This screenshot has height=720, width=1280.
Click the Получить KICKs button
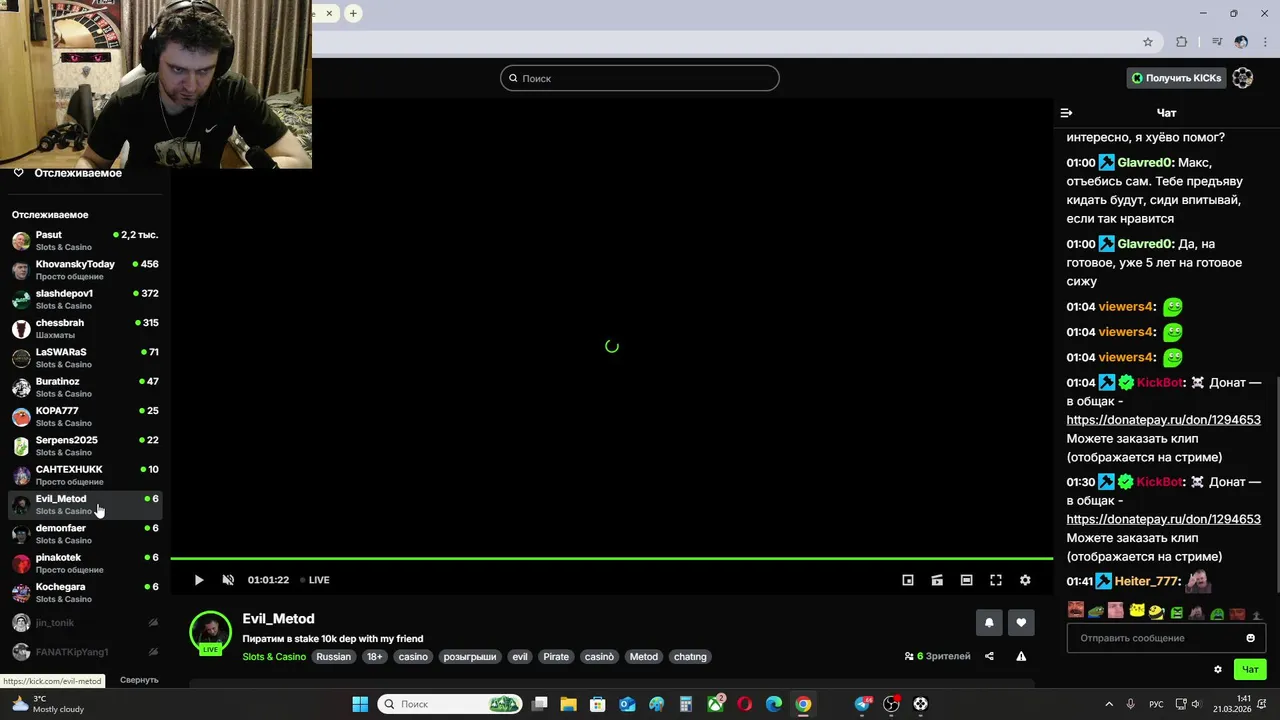click(x=1176, y=78)
